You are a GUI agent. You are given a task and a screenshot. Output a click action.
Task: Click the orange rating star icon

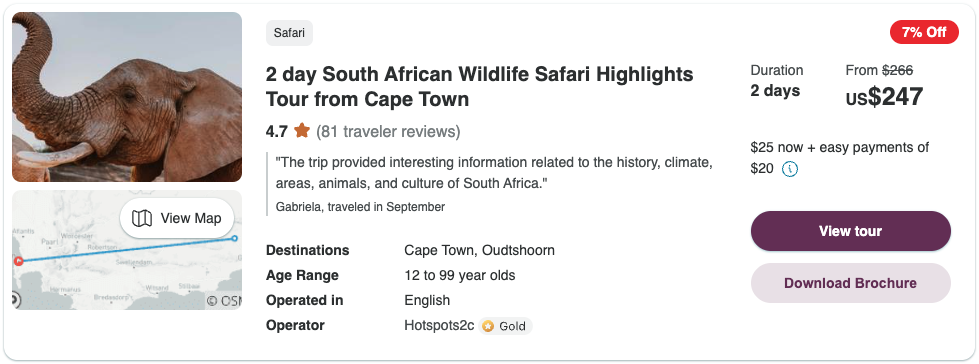(302, 131)
